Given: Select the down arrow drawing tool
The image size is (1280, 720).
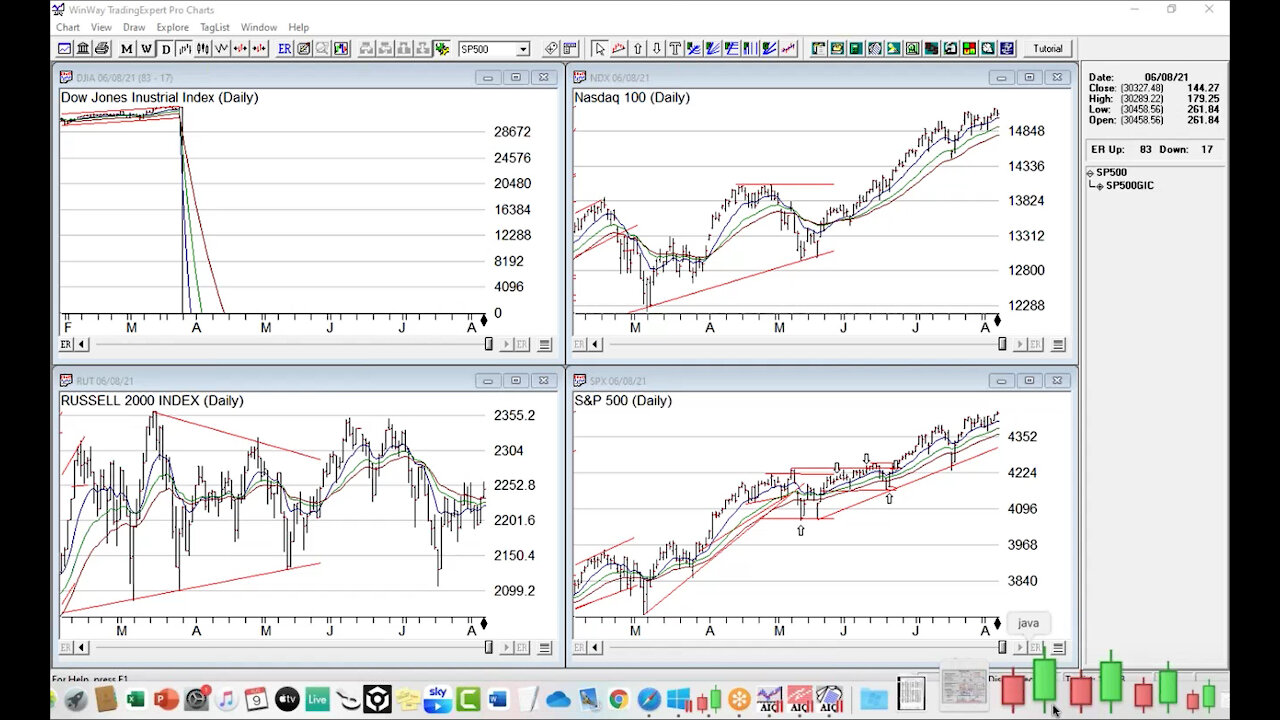Looking at the screenshot, I should pyautogui.click(x=656, y=48).
